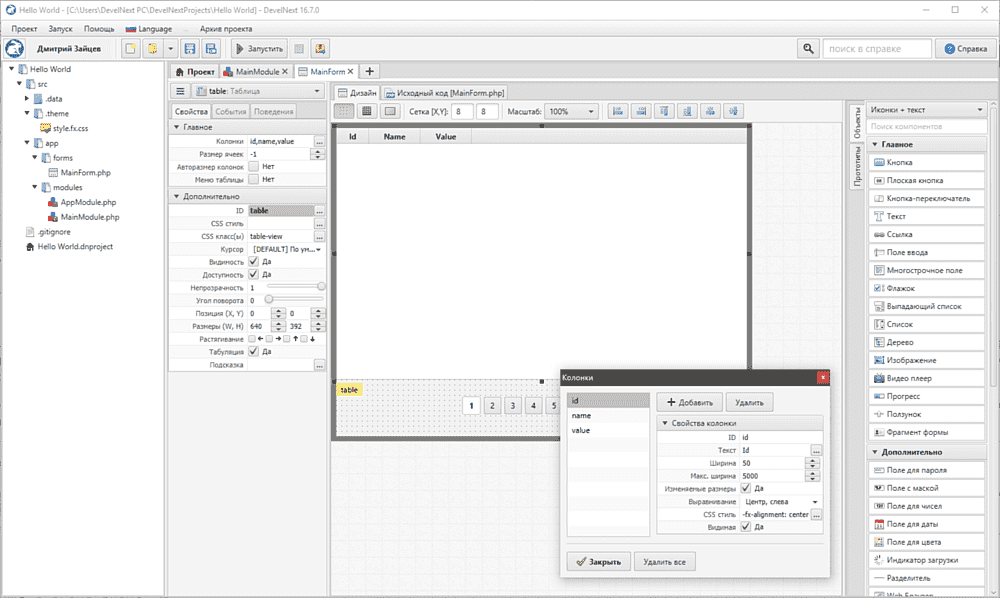Click the save floppy disk toolbar icon

[x=189, y=48]
